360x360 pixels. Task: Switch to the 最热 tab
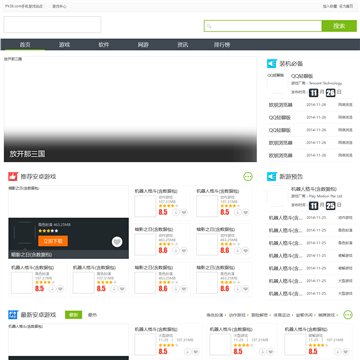pos(92,315)
